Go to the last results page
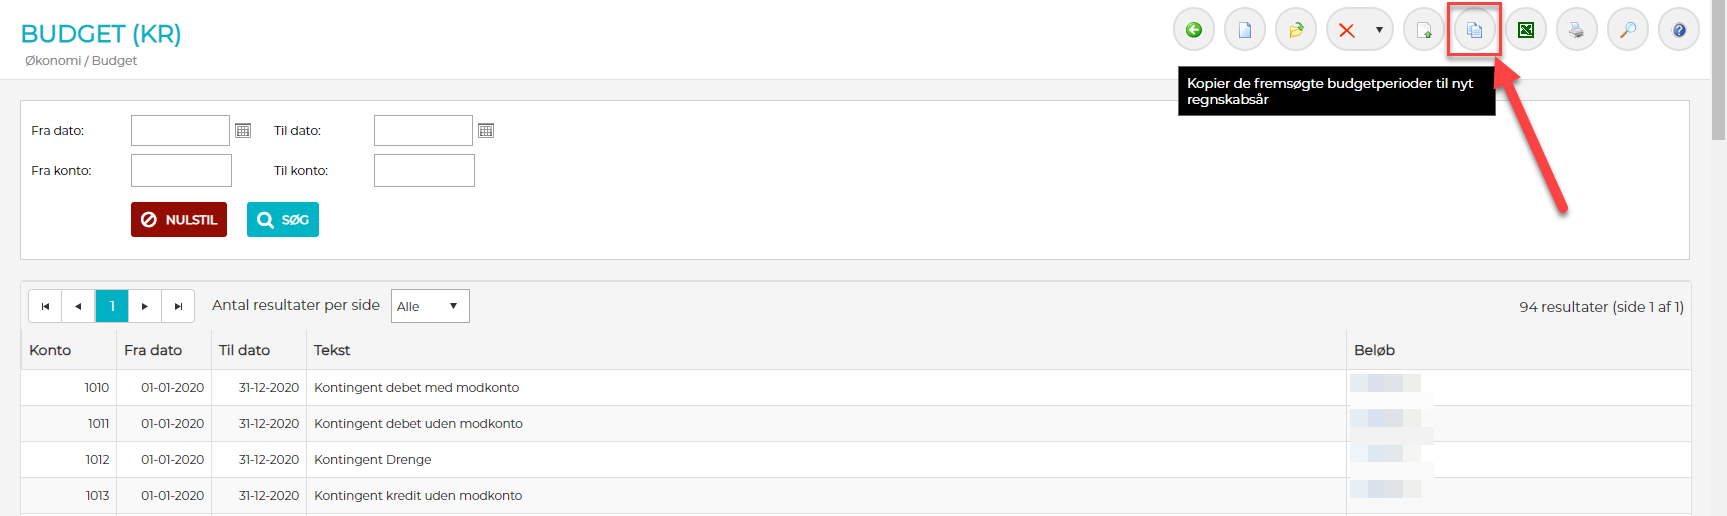This screenshot has width=1727, height=516. pyautogui.click(x=178, y=306)
